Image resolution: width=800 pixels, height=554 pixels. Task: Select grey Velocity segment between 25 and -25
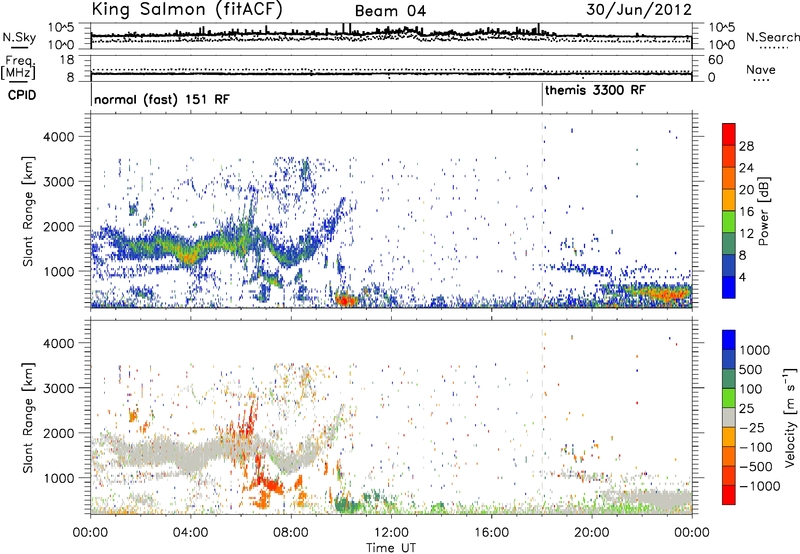click(729, 417)
